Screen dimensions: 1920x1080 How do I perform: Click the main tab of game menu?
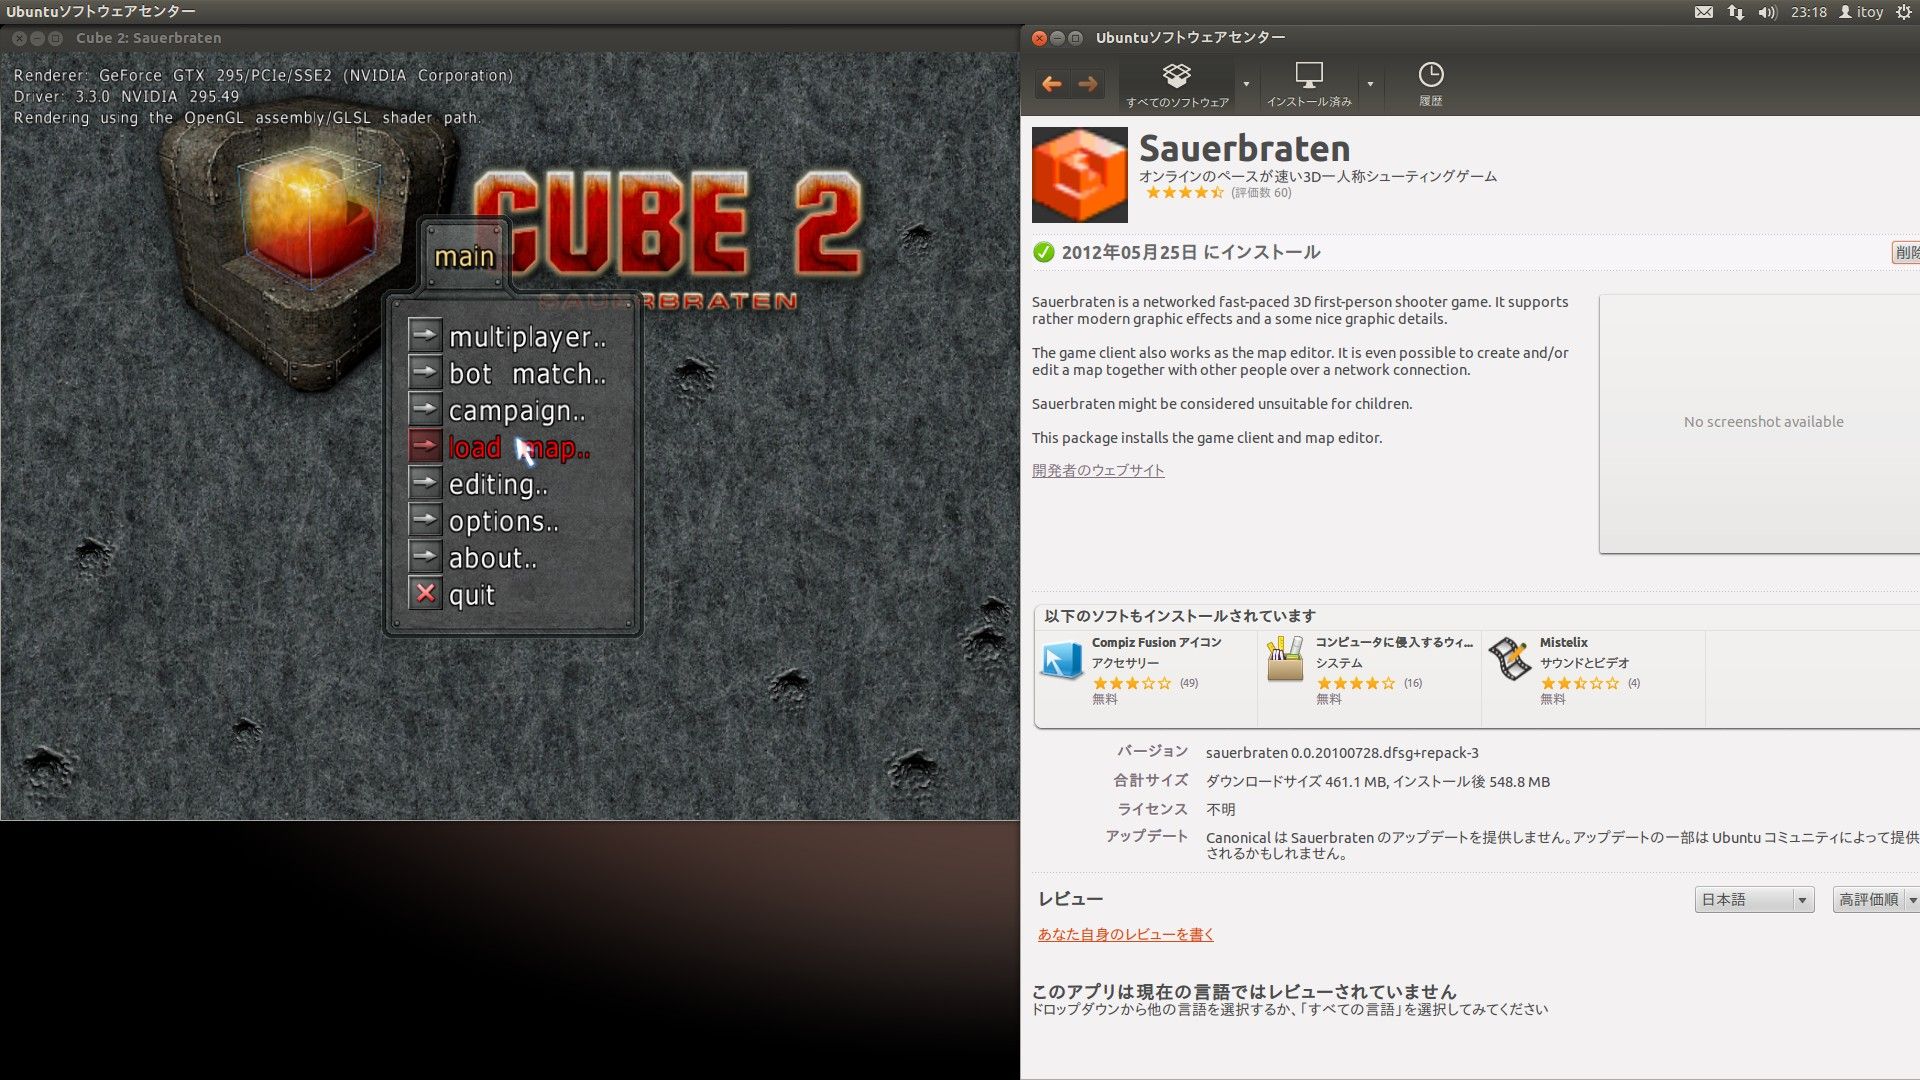(x=465, y=257)
